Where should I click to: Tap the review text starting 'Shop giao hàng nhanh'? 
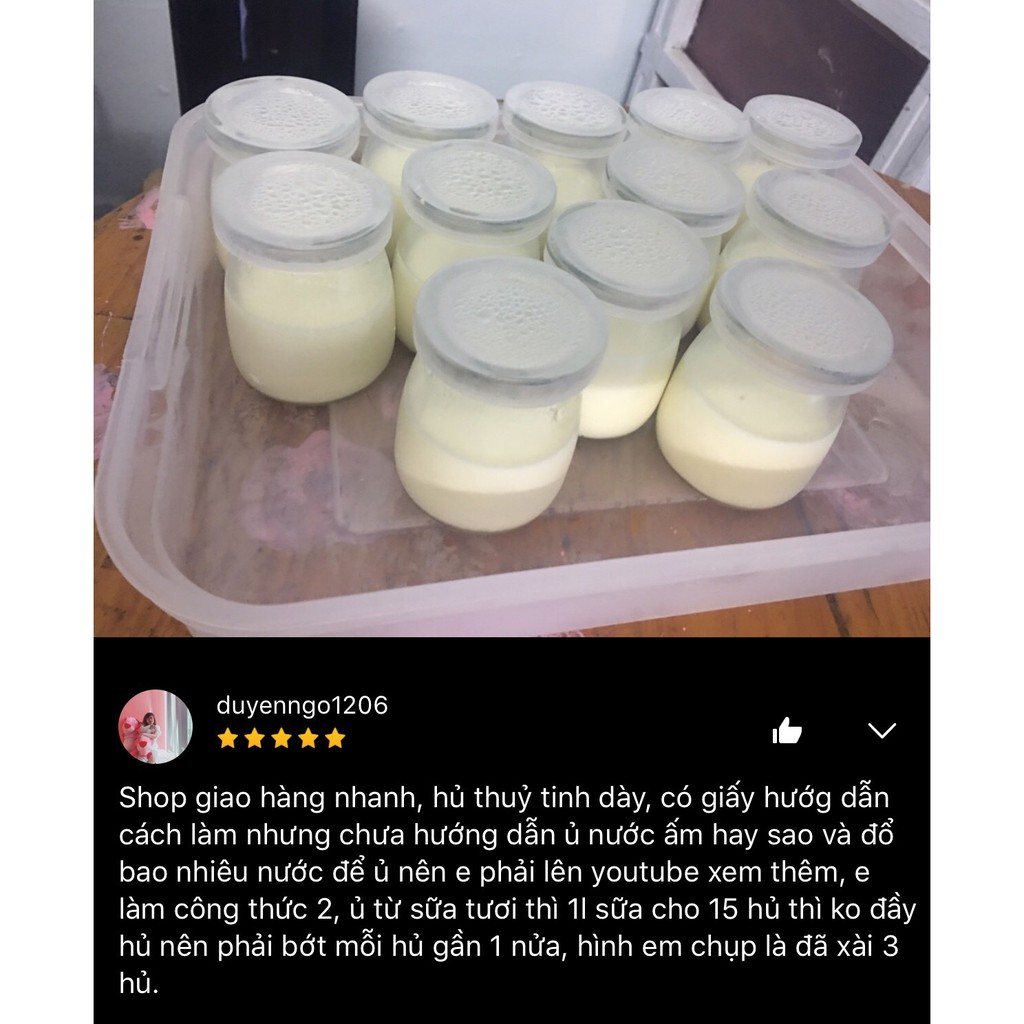tap(517, 890)
